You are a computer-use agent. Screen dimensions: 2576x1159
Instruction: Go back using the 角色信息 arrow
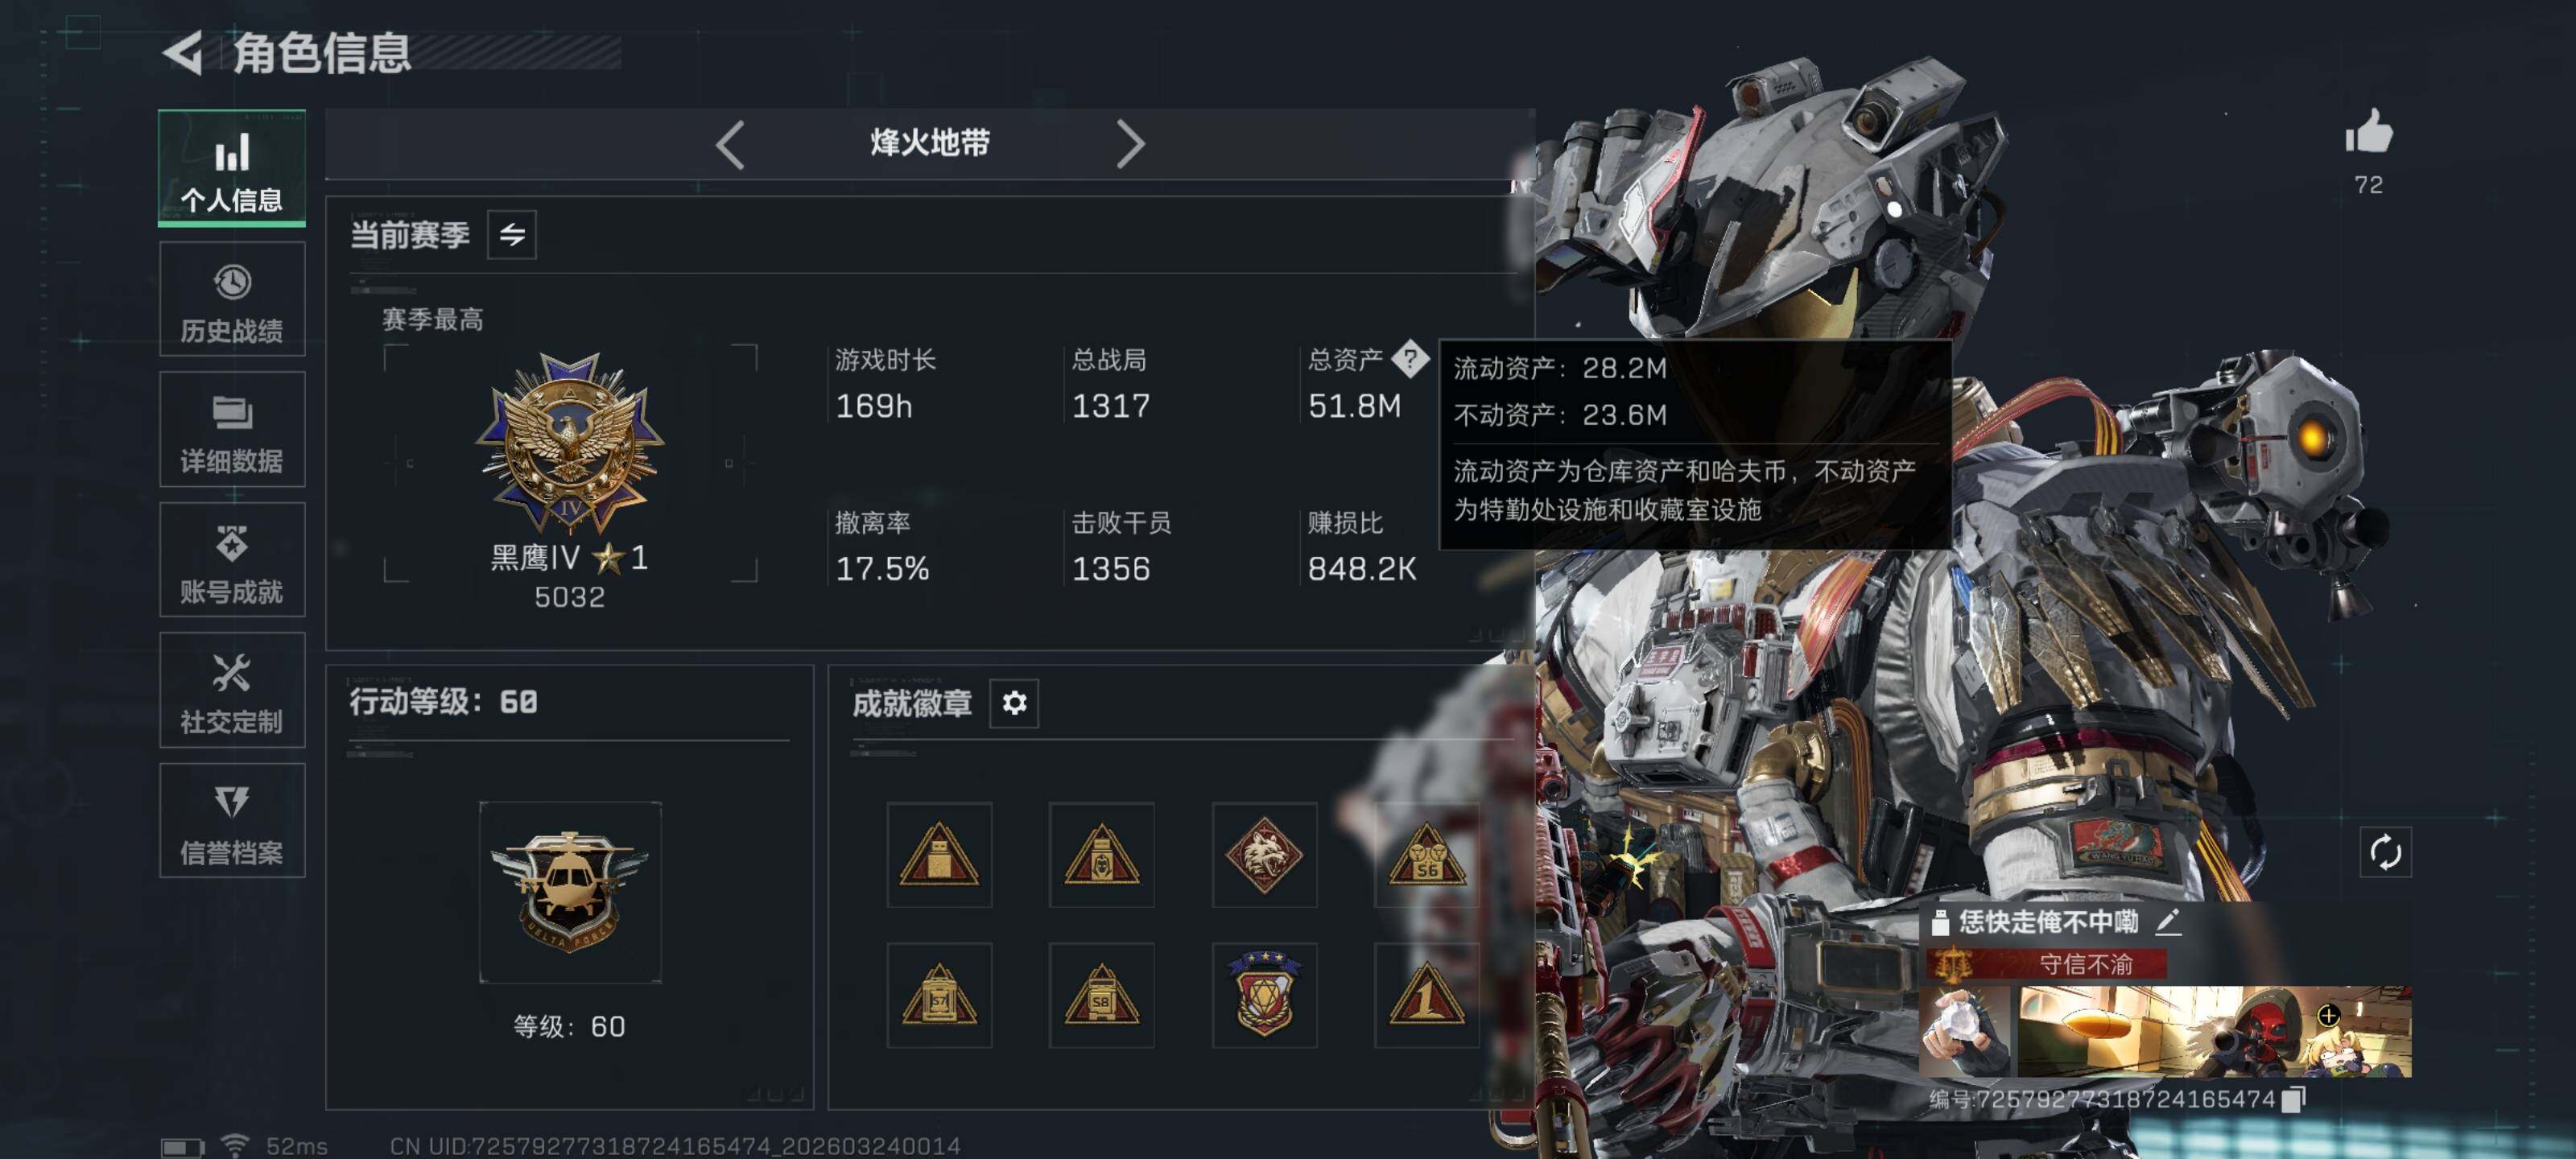(183, 53)
